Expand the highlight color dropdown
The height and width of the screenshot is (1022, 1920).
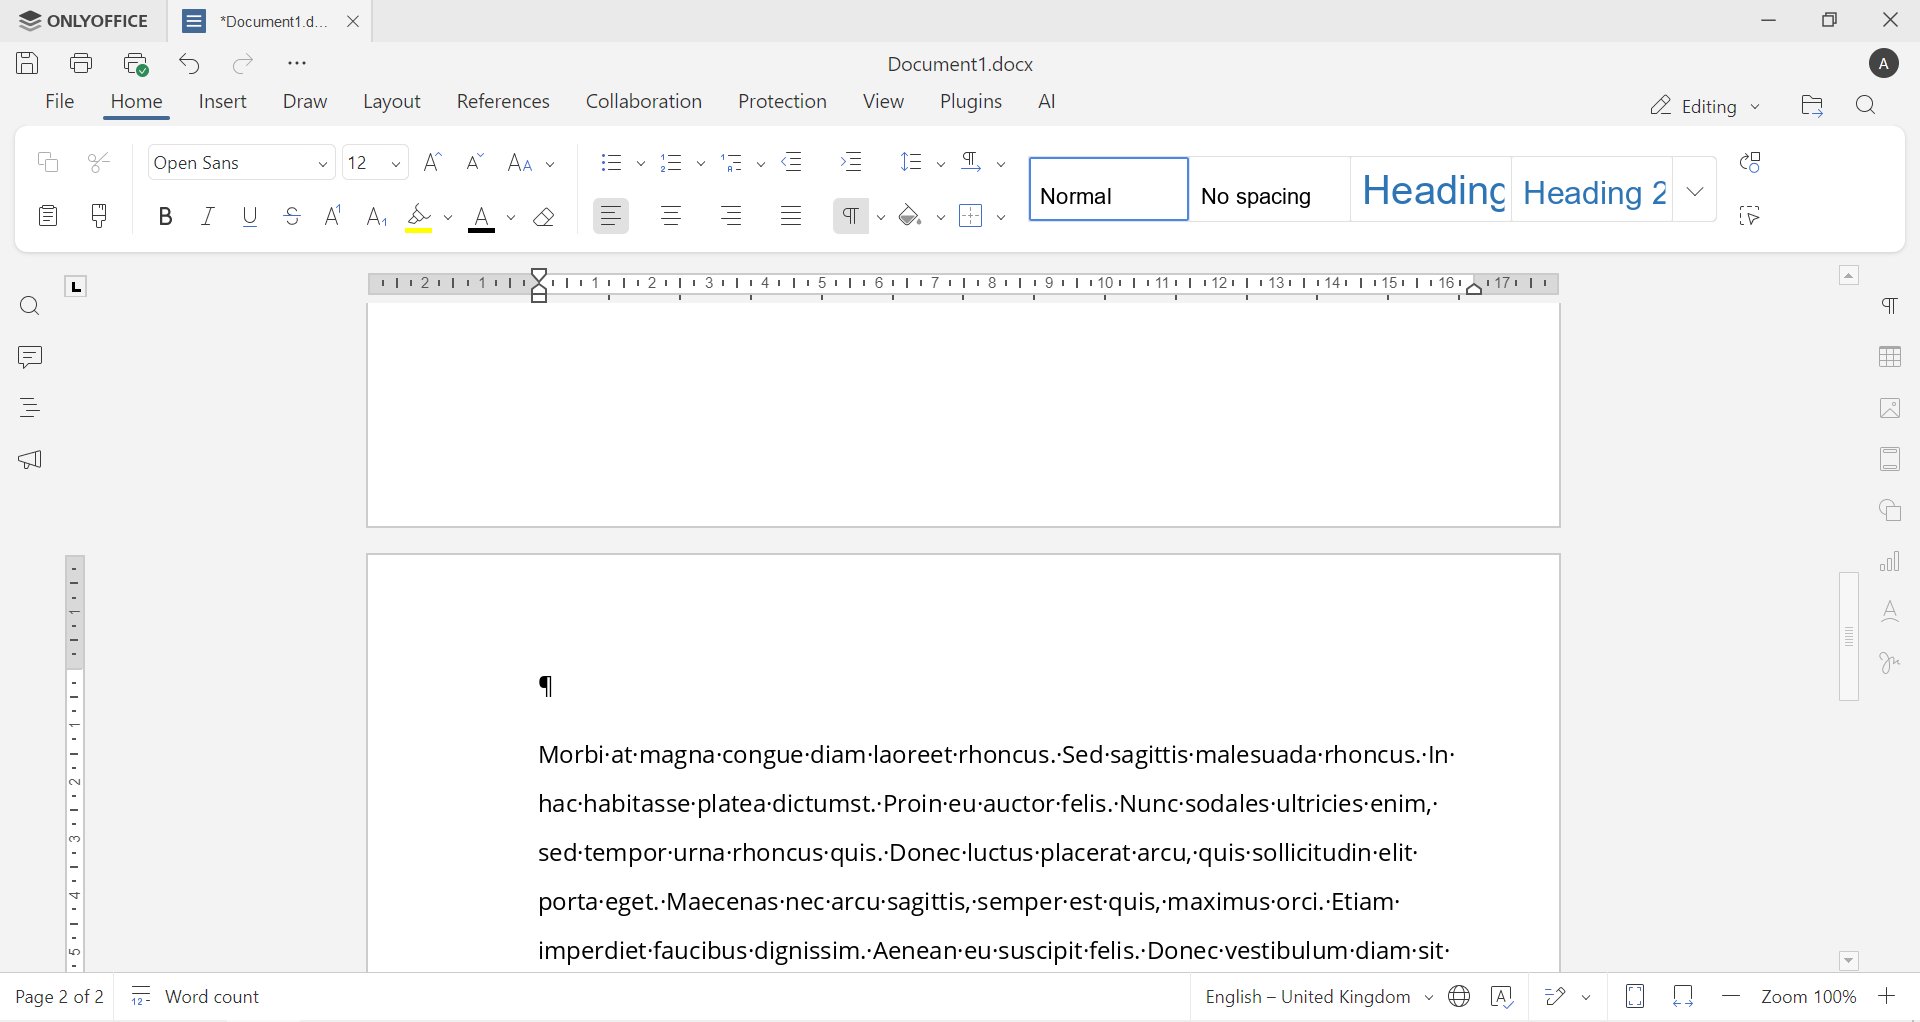(448, 216)
